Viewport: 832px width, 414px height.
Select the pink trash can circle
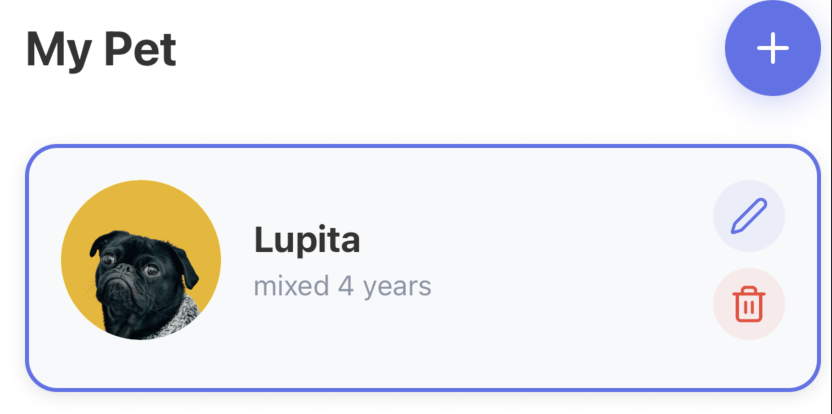pos(749,304)
